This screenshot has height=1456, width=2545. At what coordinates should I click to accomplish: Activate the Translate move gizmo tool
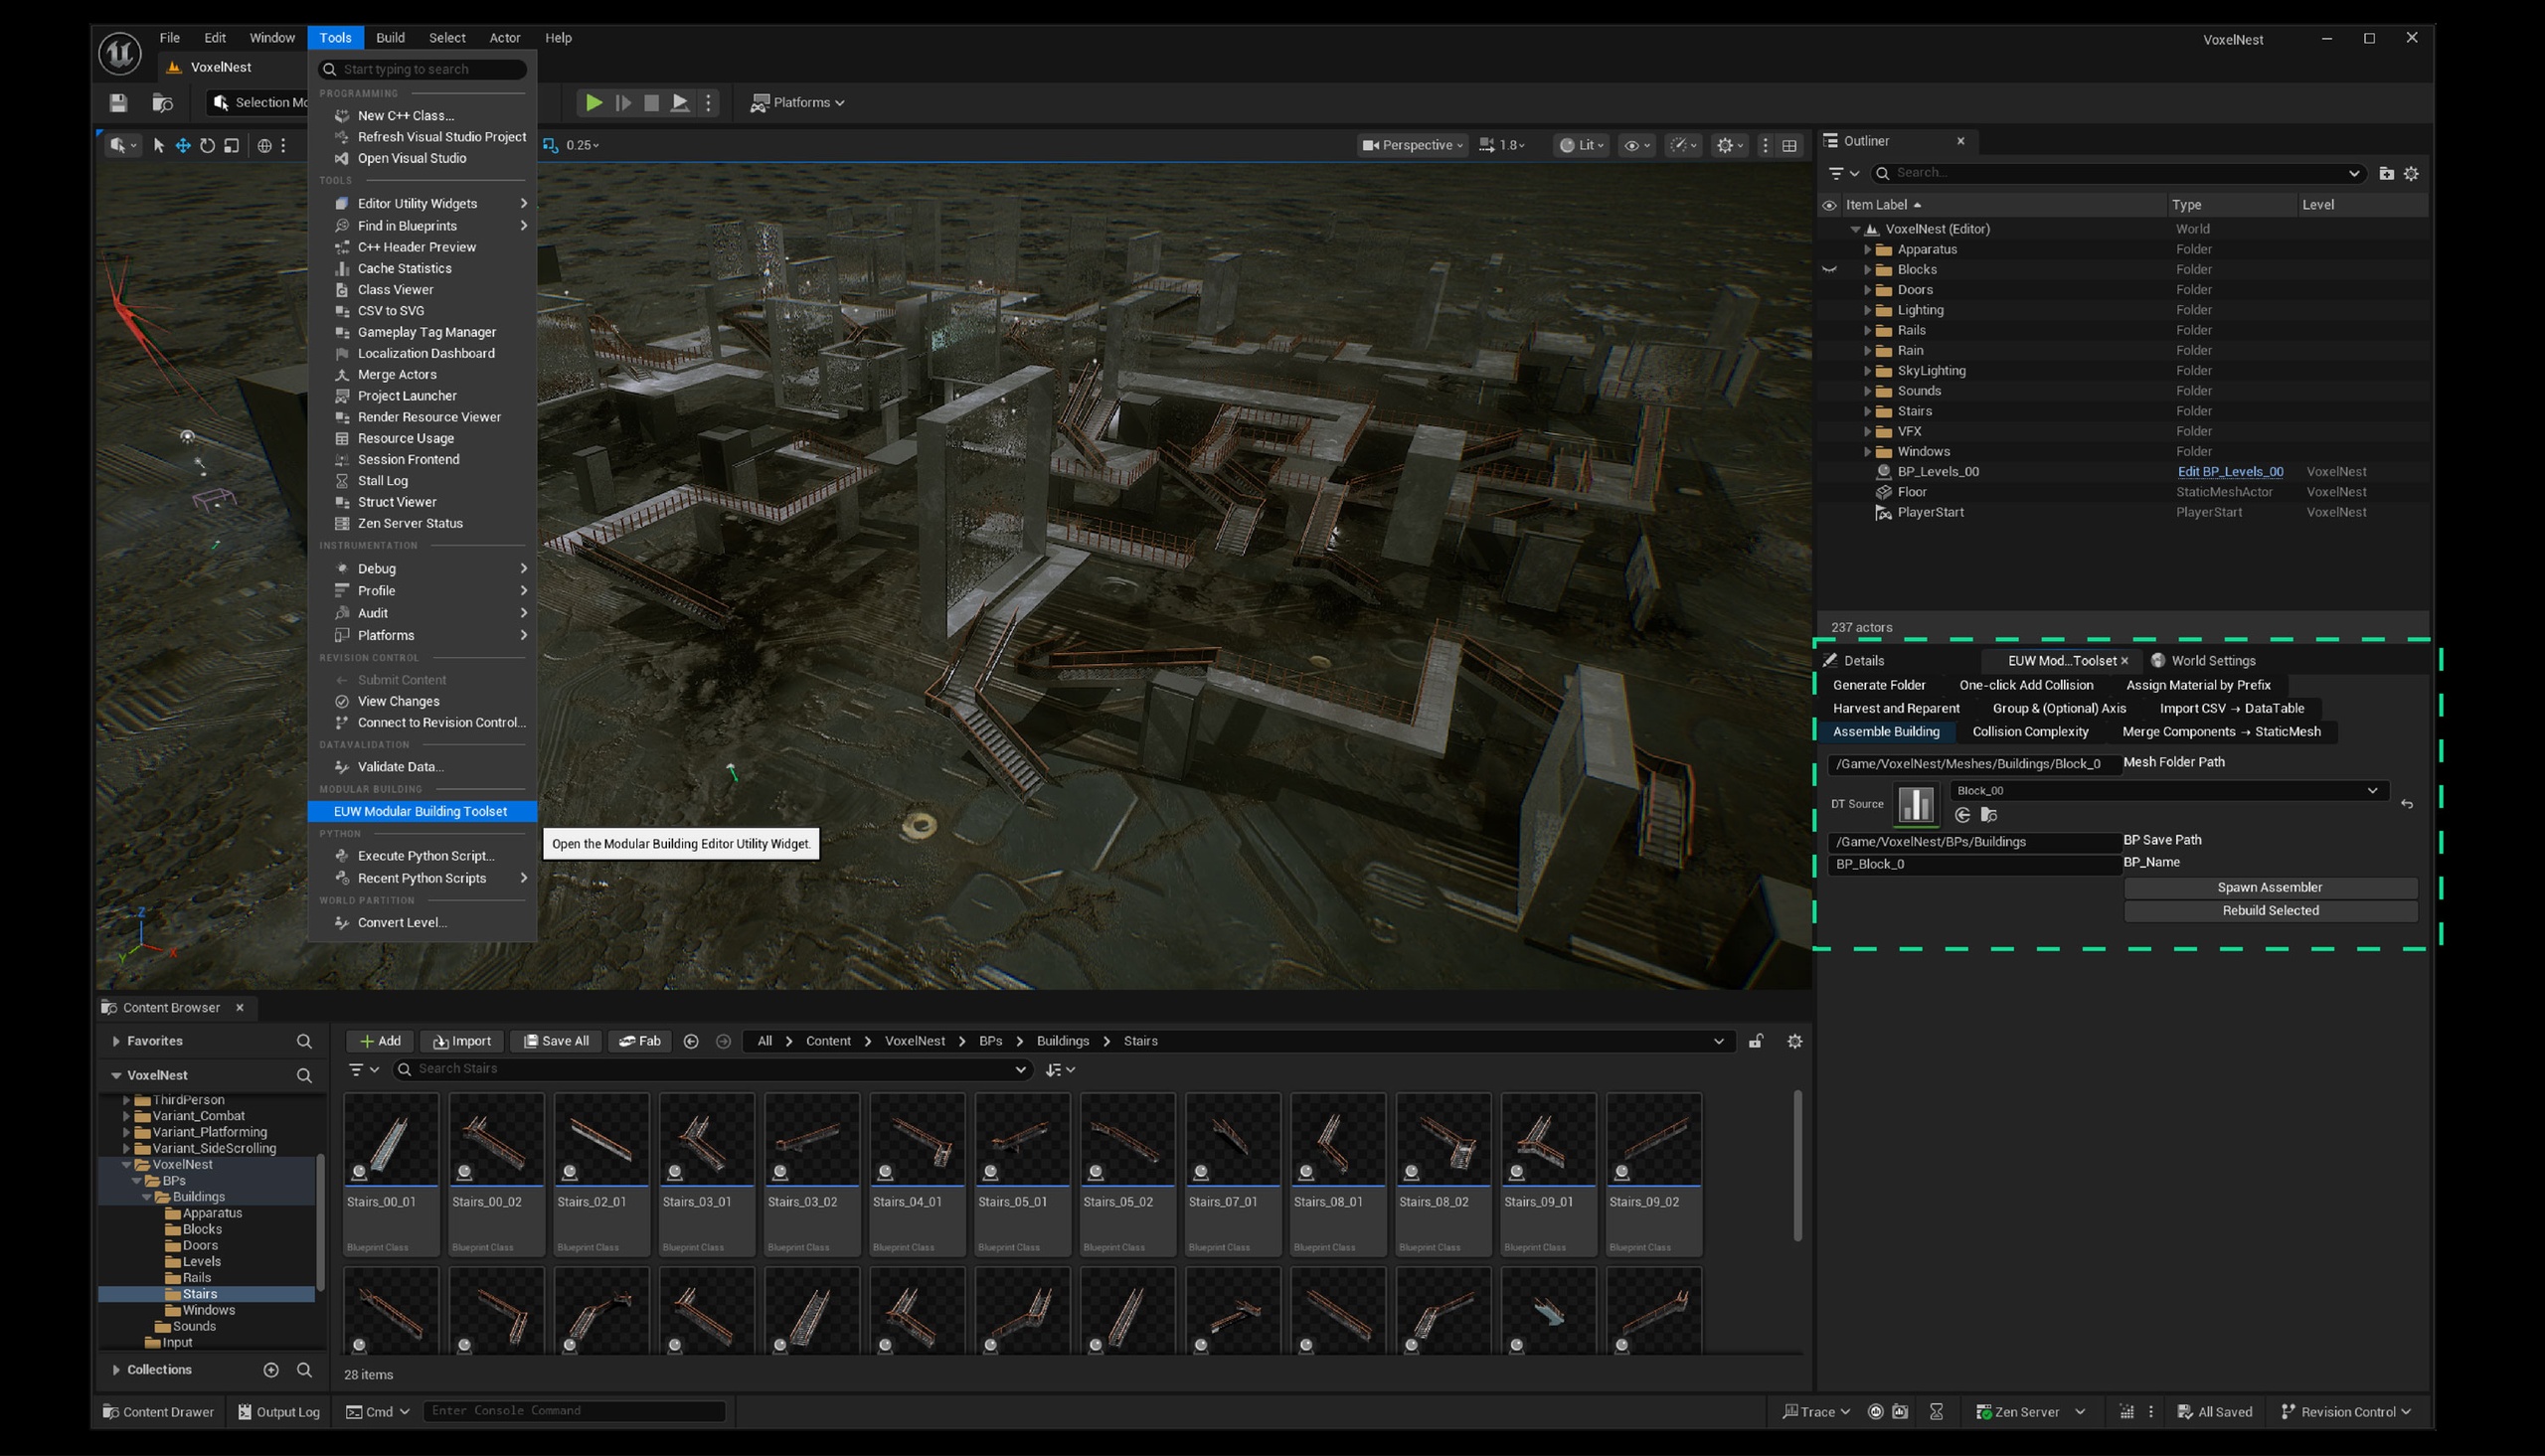coord(183,145)
